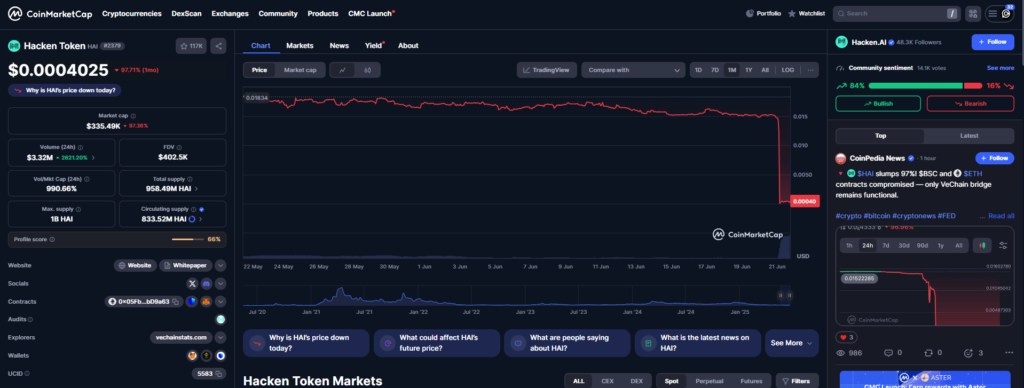Vote Bullish on community sentiment
The width and height of the screenshot is (1024, 388).
[x=878, y=103]
